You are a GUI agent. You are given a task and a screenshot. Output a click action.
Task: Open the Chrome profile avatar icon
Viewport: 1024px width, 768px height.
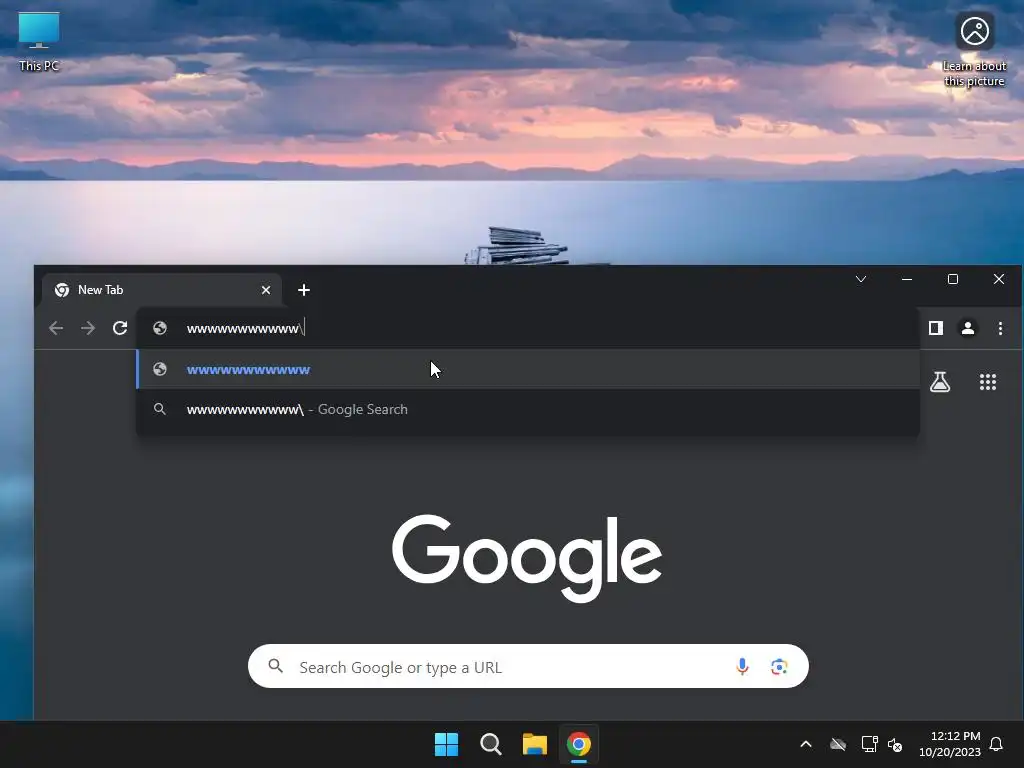968,328
